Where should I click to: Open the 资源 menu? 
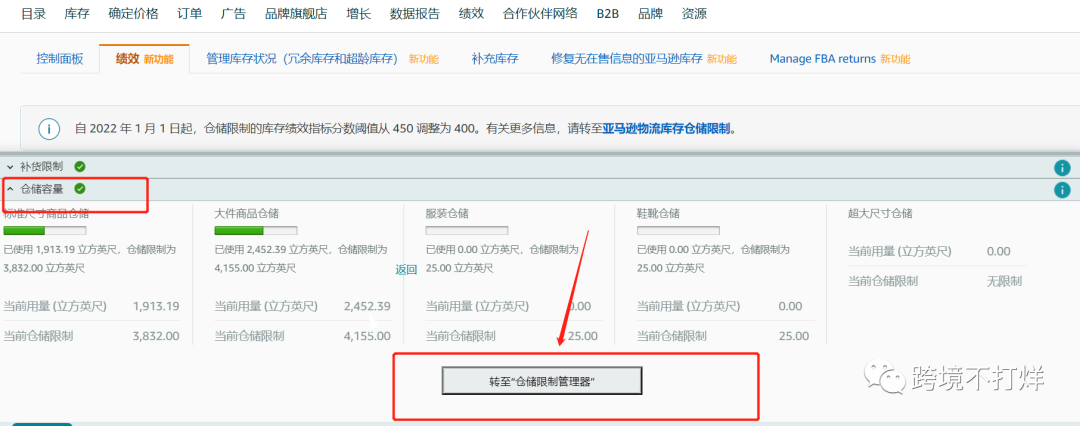tap(694, 14)
